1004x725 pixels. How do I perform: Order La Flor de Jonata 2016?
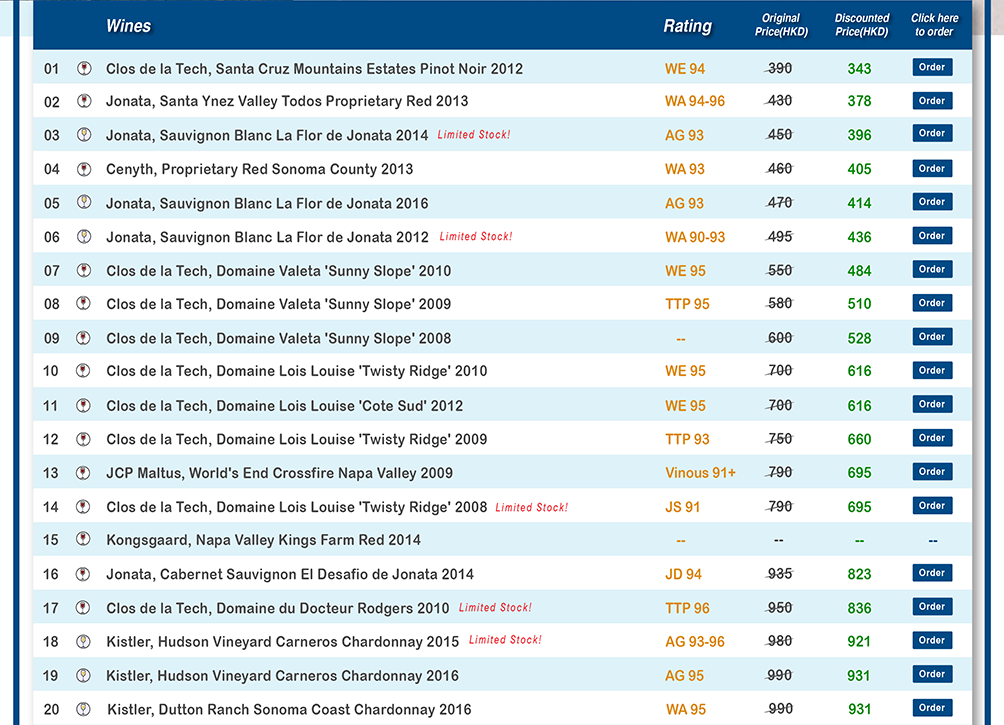click(932, 202)
